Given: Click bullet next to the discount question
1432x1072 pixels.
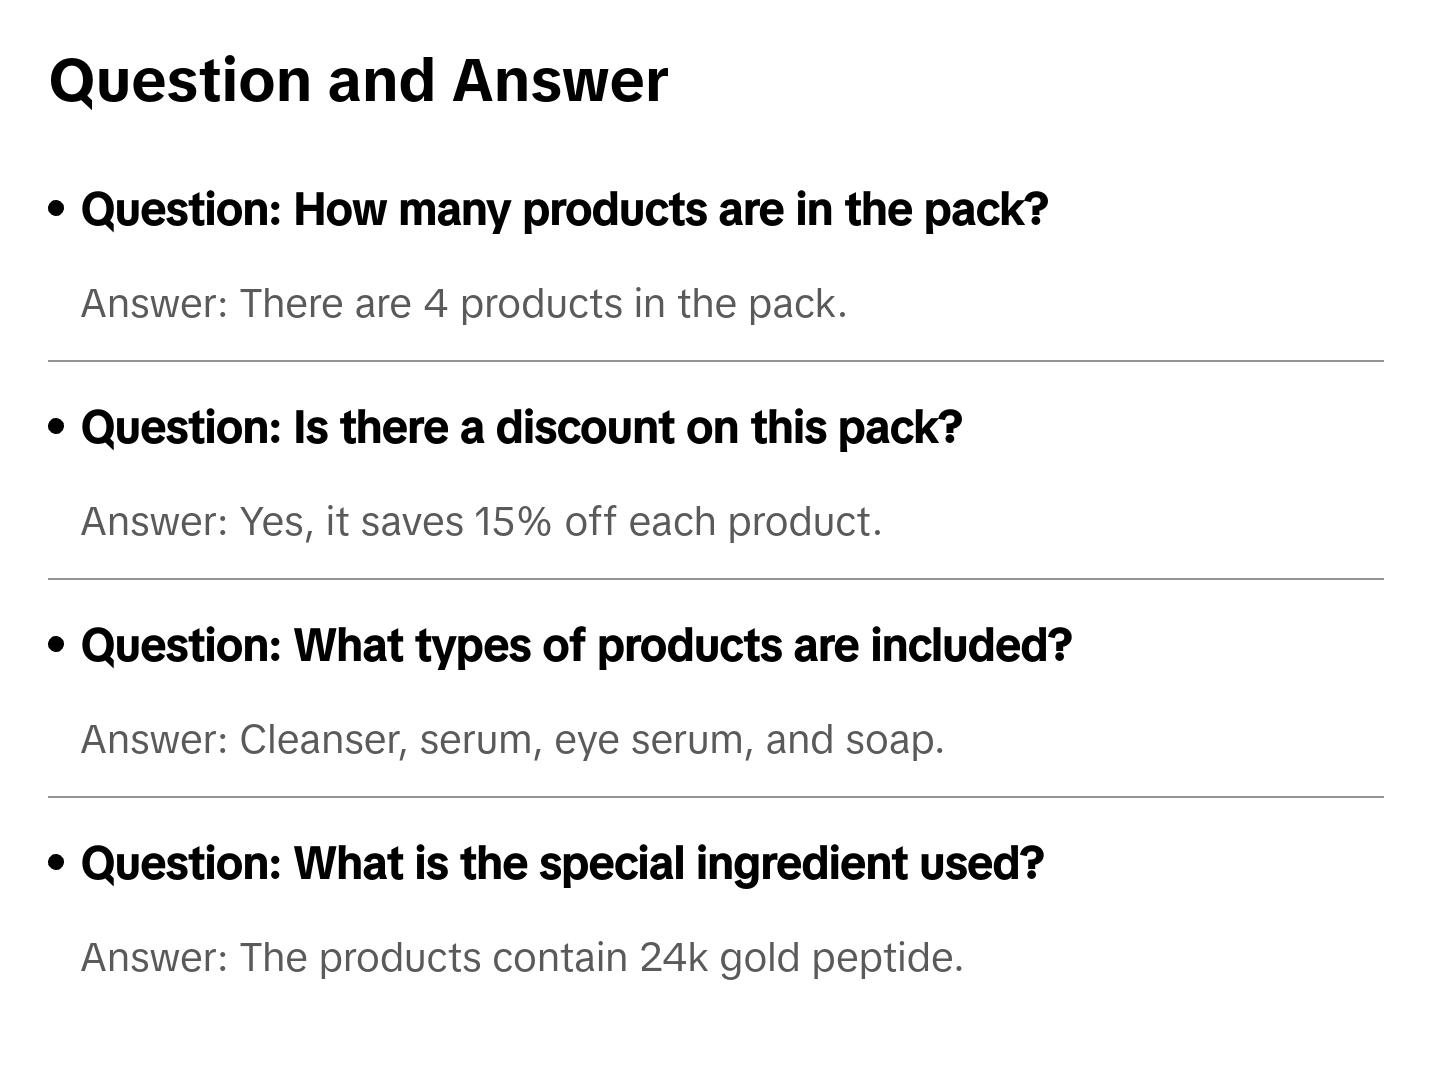Looking at the screenshot, I should point(57,427).
